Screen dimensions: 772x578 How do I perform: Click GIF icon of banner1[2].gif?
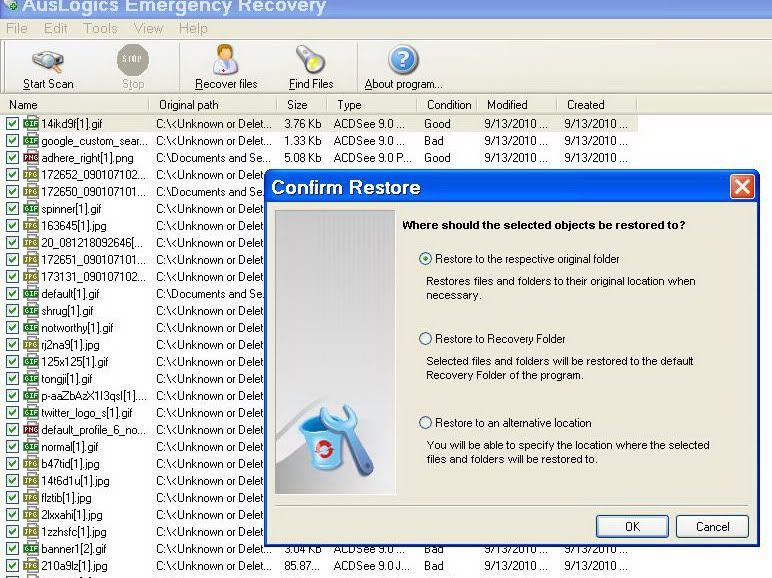pyautogui.click(x=31, y=548)
